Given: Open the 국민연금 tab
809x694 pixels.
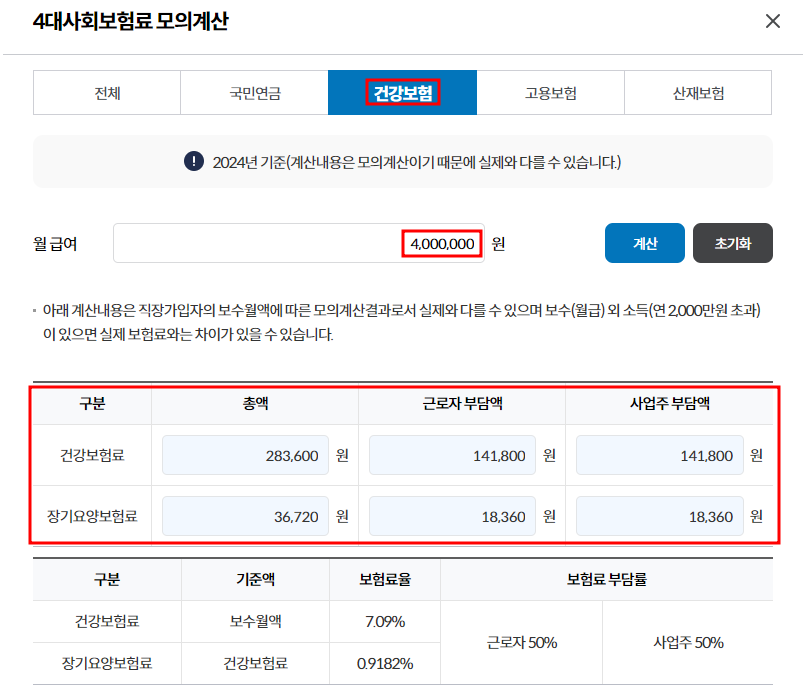Looking at the screenshot, I should [x=254, y=91].
